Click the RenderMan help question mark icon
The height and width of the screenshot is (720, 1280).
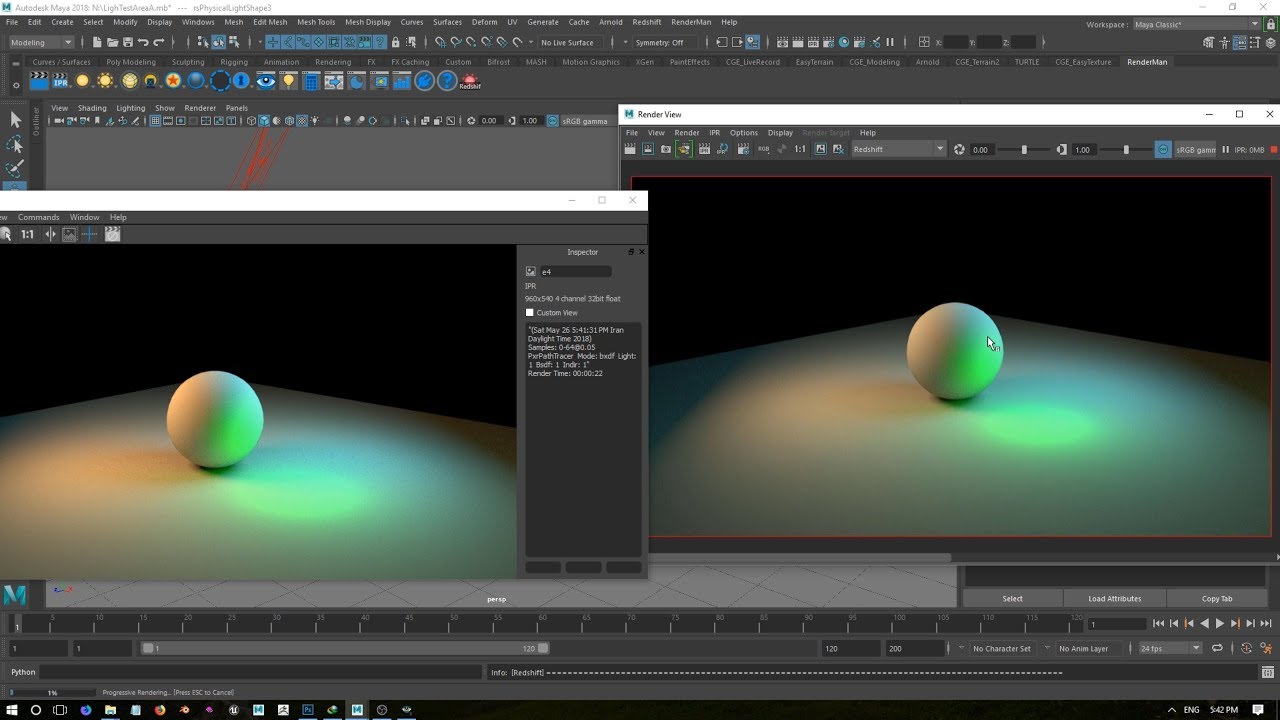[447, 82]
